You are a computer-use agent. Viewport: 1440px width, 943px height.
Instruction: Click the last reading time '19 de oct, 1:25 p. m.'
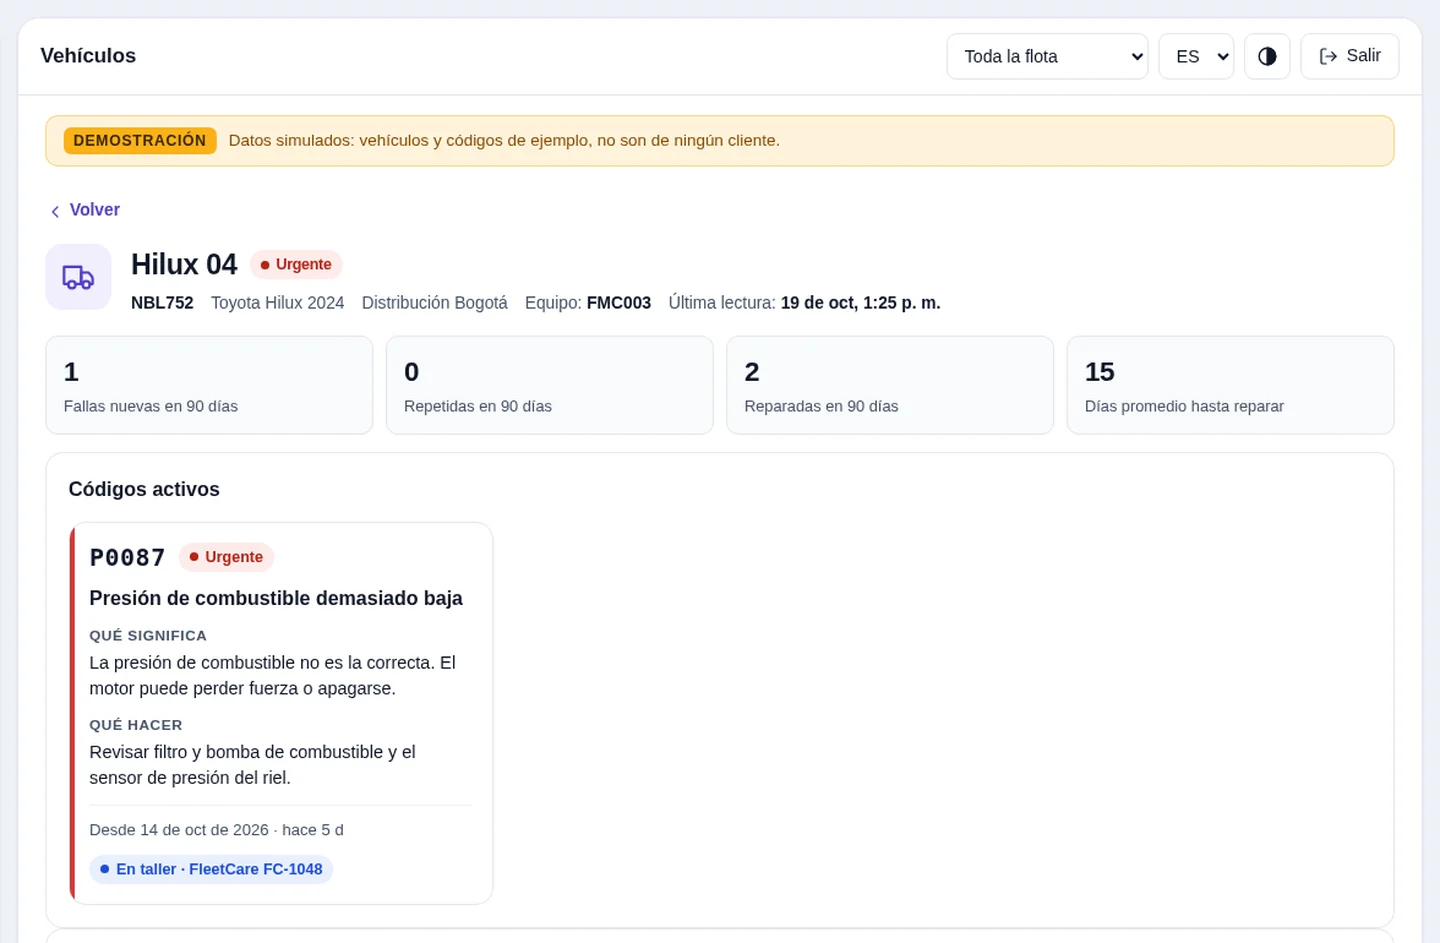861,303
